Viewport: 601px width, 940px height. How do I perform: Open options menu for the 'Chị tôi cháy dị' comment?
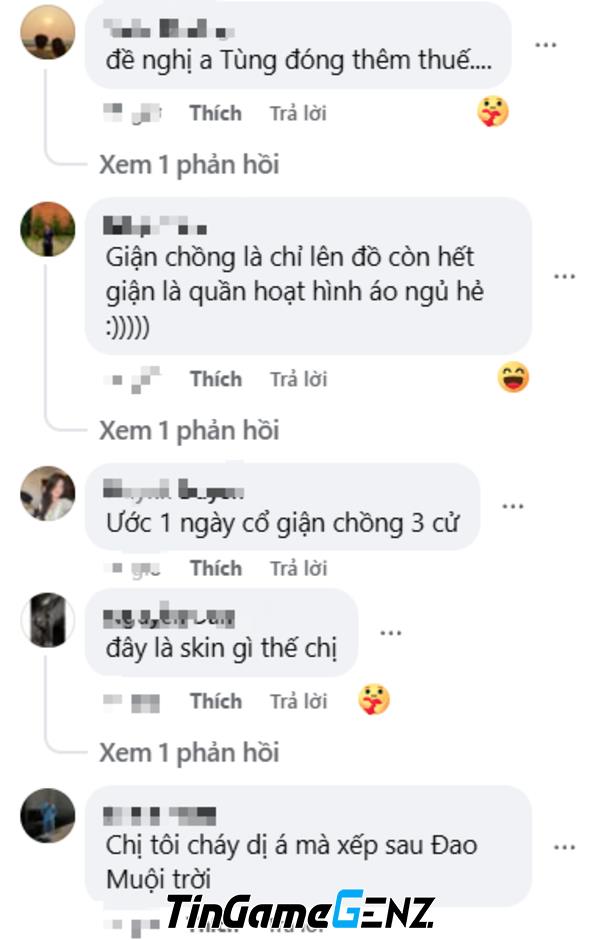coord(564,847)
